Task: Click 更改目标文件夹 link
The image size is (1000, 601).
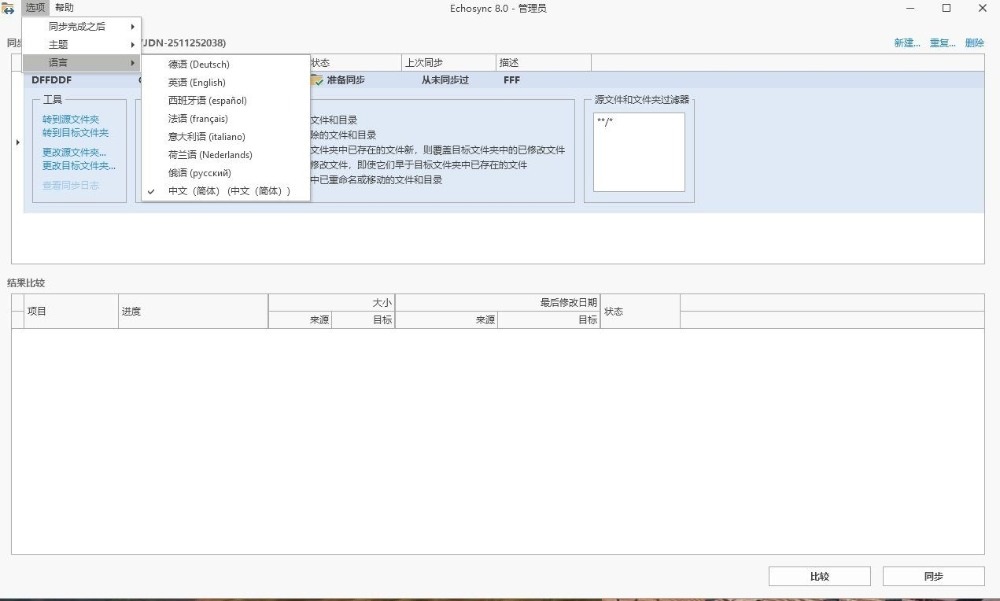Action: [78, 166]
